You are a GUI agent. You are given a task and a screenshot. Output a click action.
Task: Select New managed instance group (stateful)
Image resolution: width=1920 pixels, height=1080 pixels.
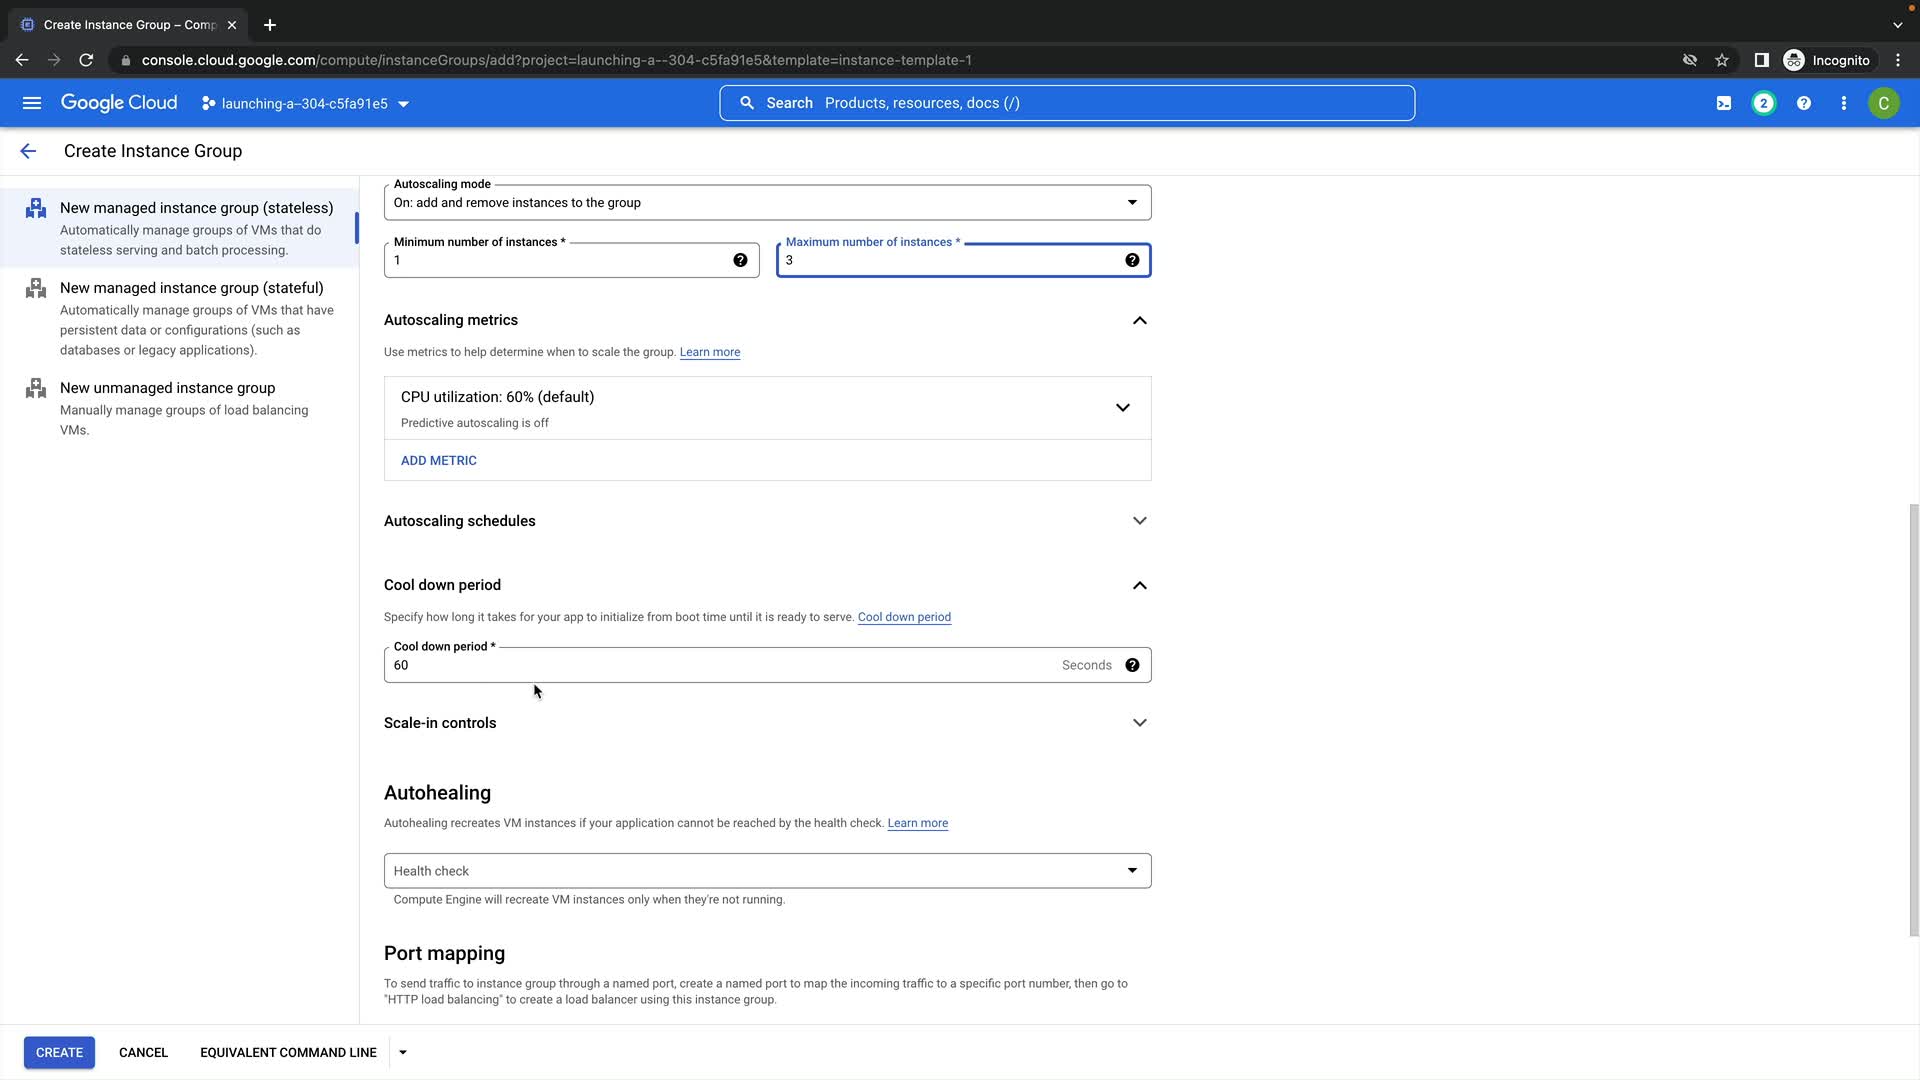click(191, 288)
